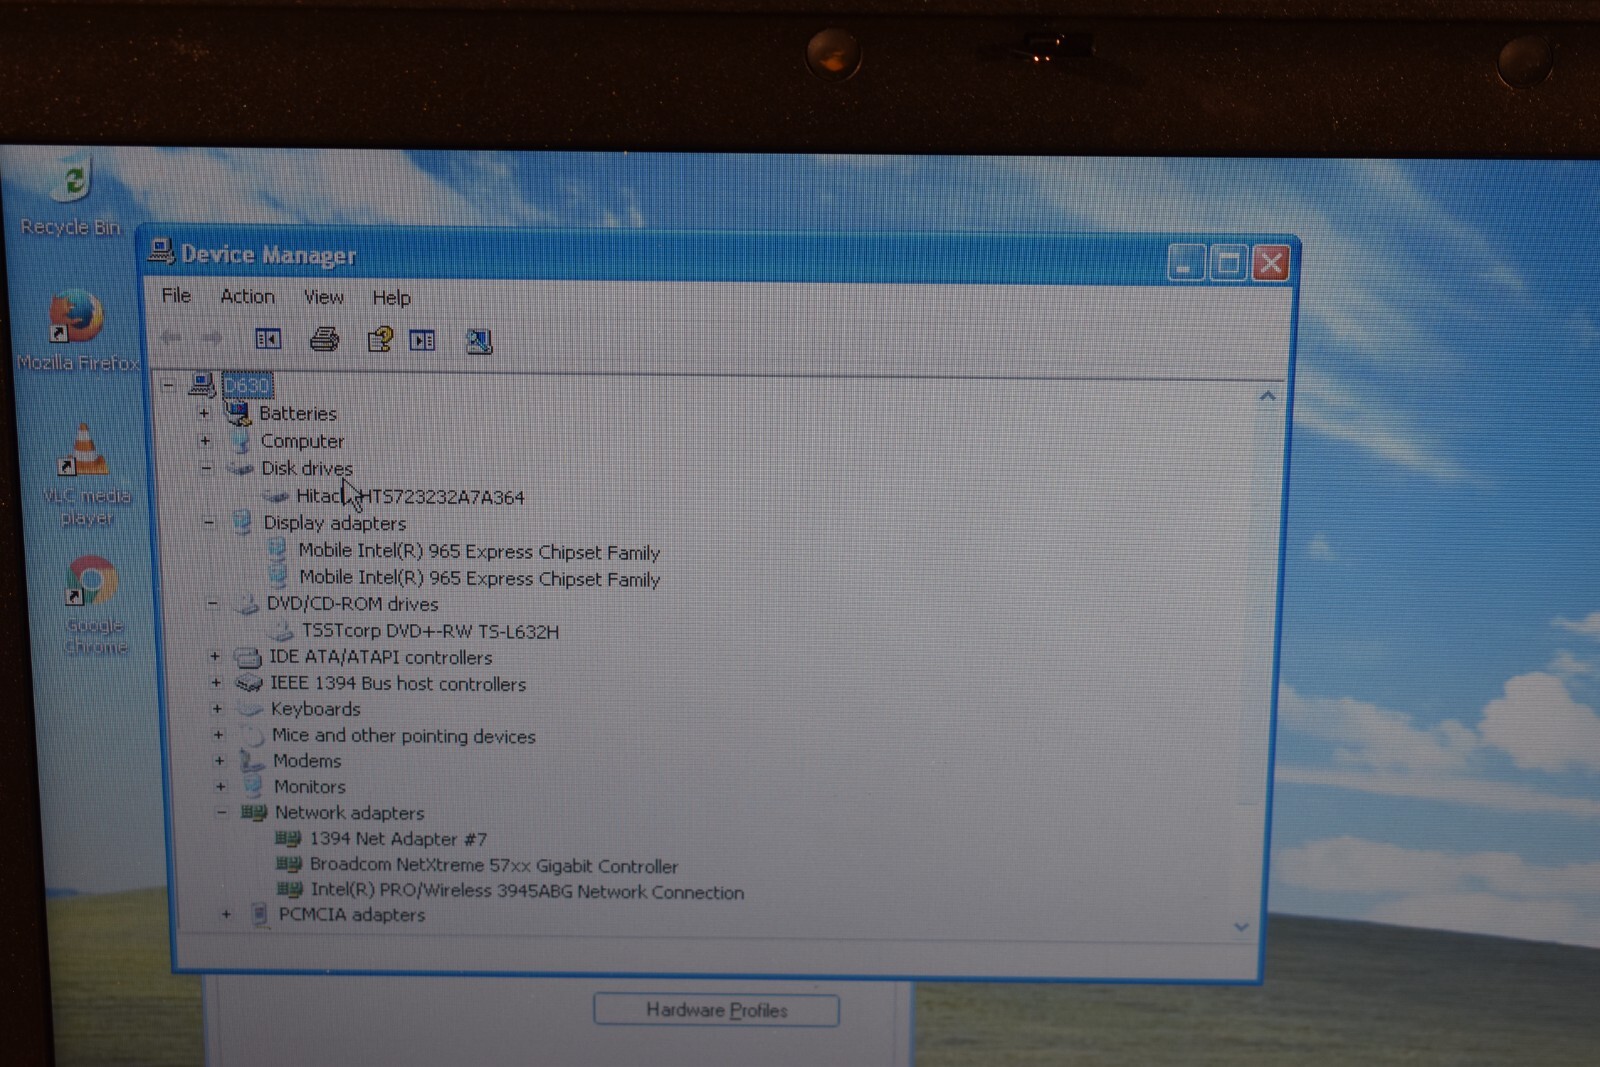Select Broadcom NetXtreme 57xx Gigabit Controller
The width and height of the screenshot is (1600, 1067).
pos(494,865)
